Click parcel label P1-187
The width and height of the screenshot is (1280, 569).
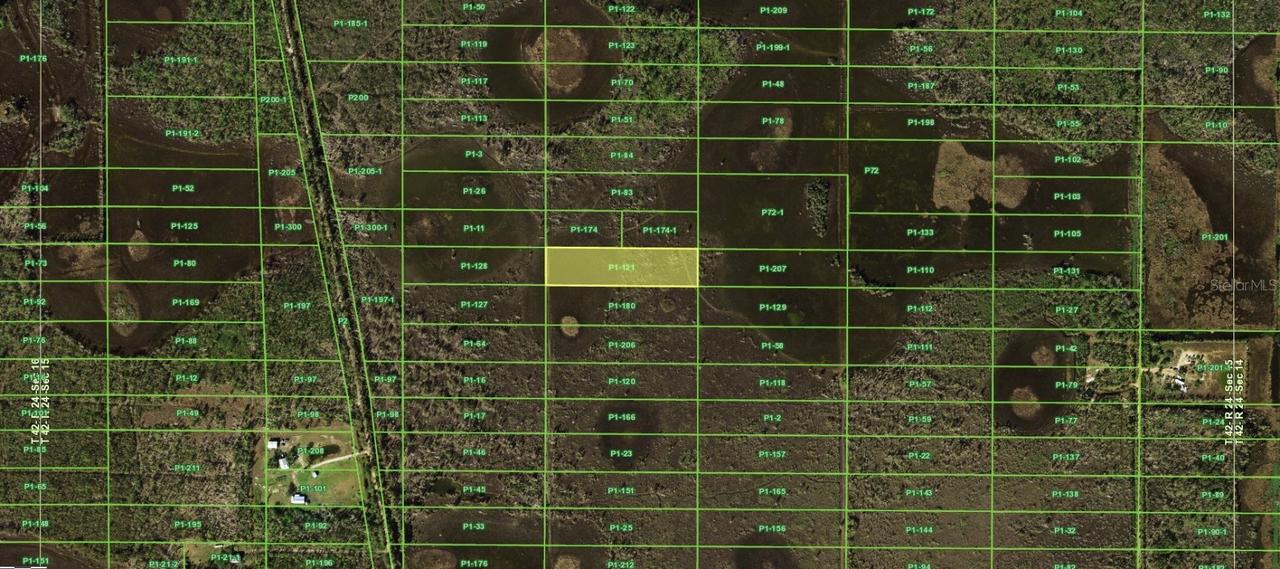pyautogui.click(x=920, y=86)
